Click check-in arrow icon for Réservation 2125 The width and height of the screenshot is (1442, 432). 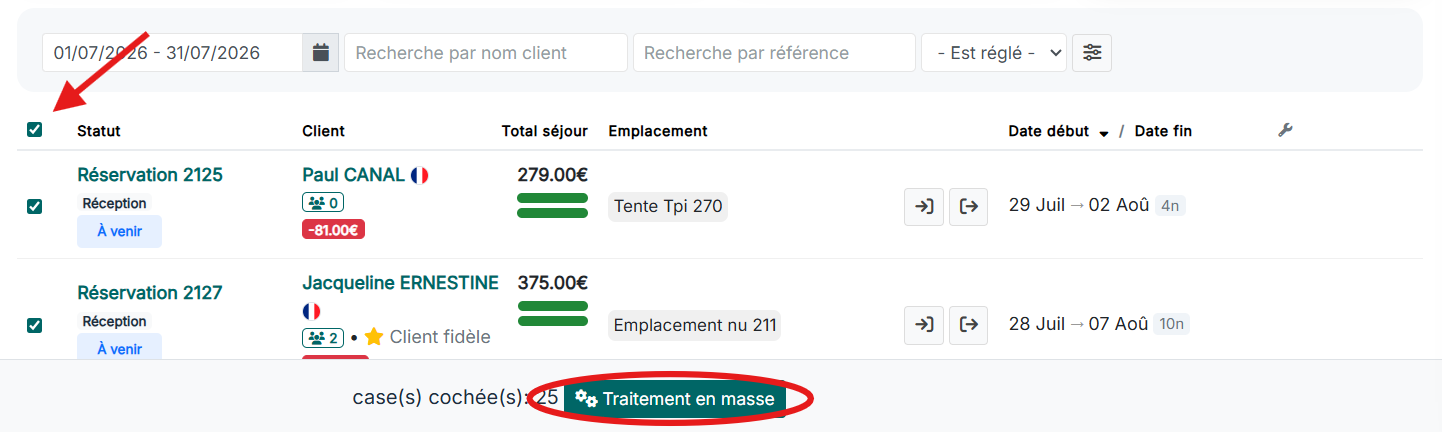click(x=924, y=207)
